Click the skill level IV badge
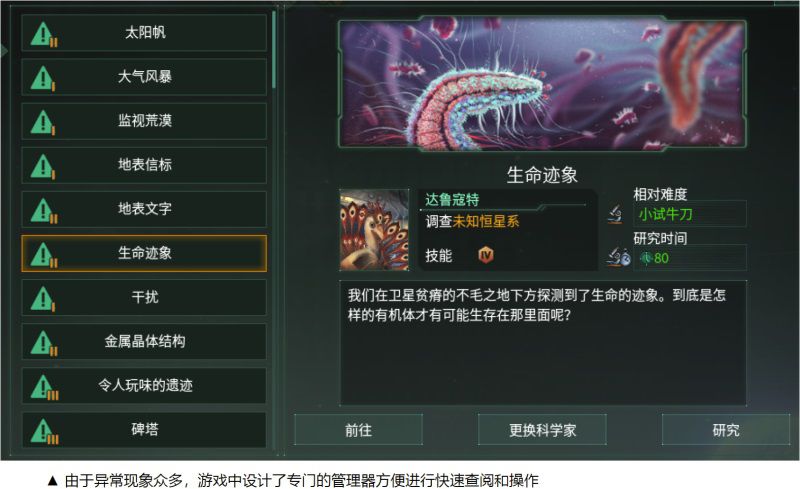 coord(486,254)
